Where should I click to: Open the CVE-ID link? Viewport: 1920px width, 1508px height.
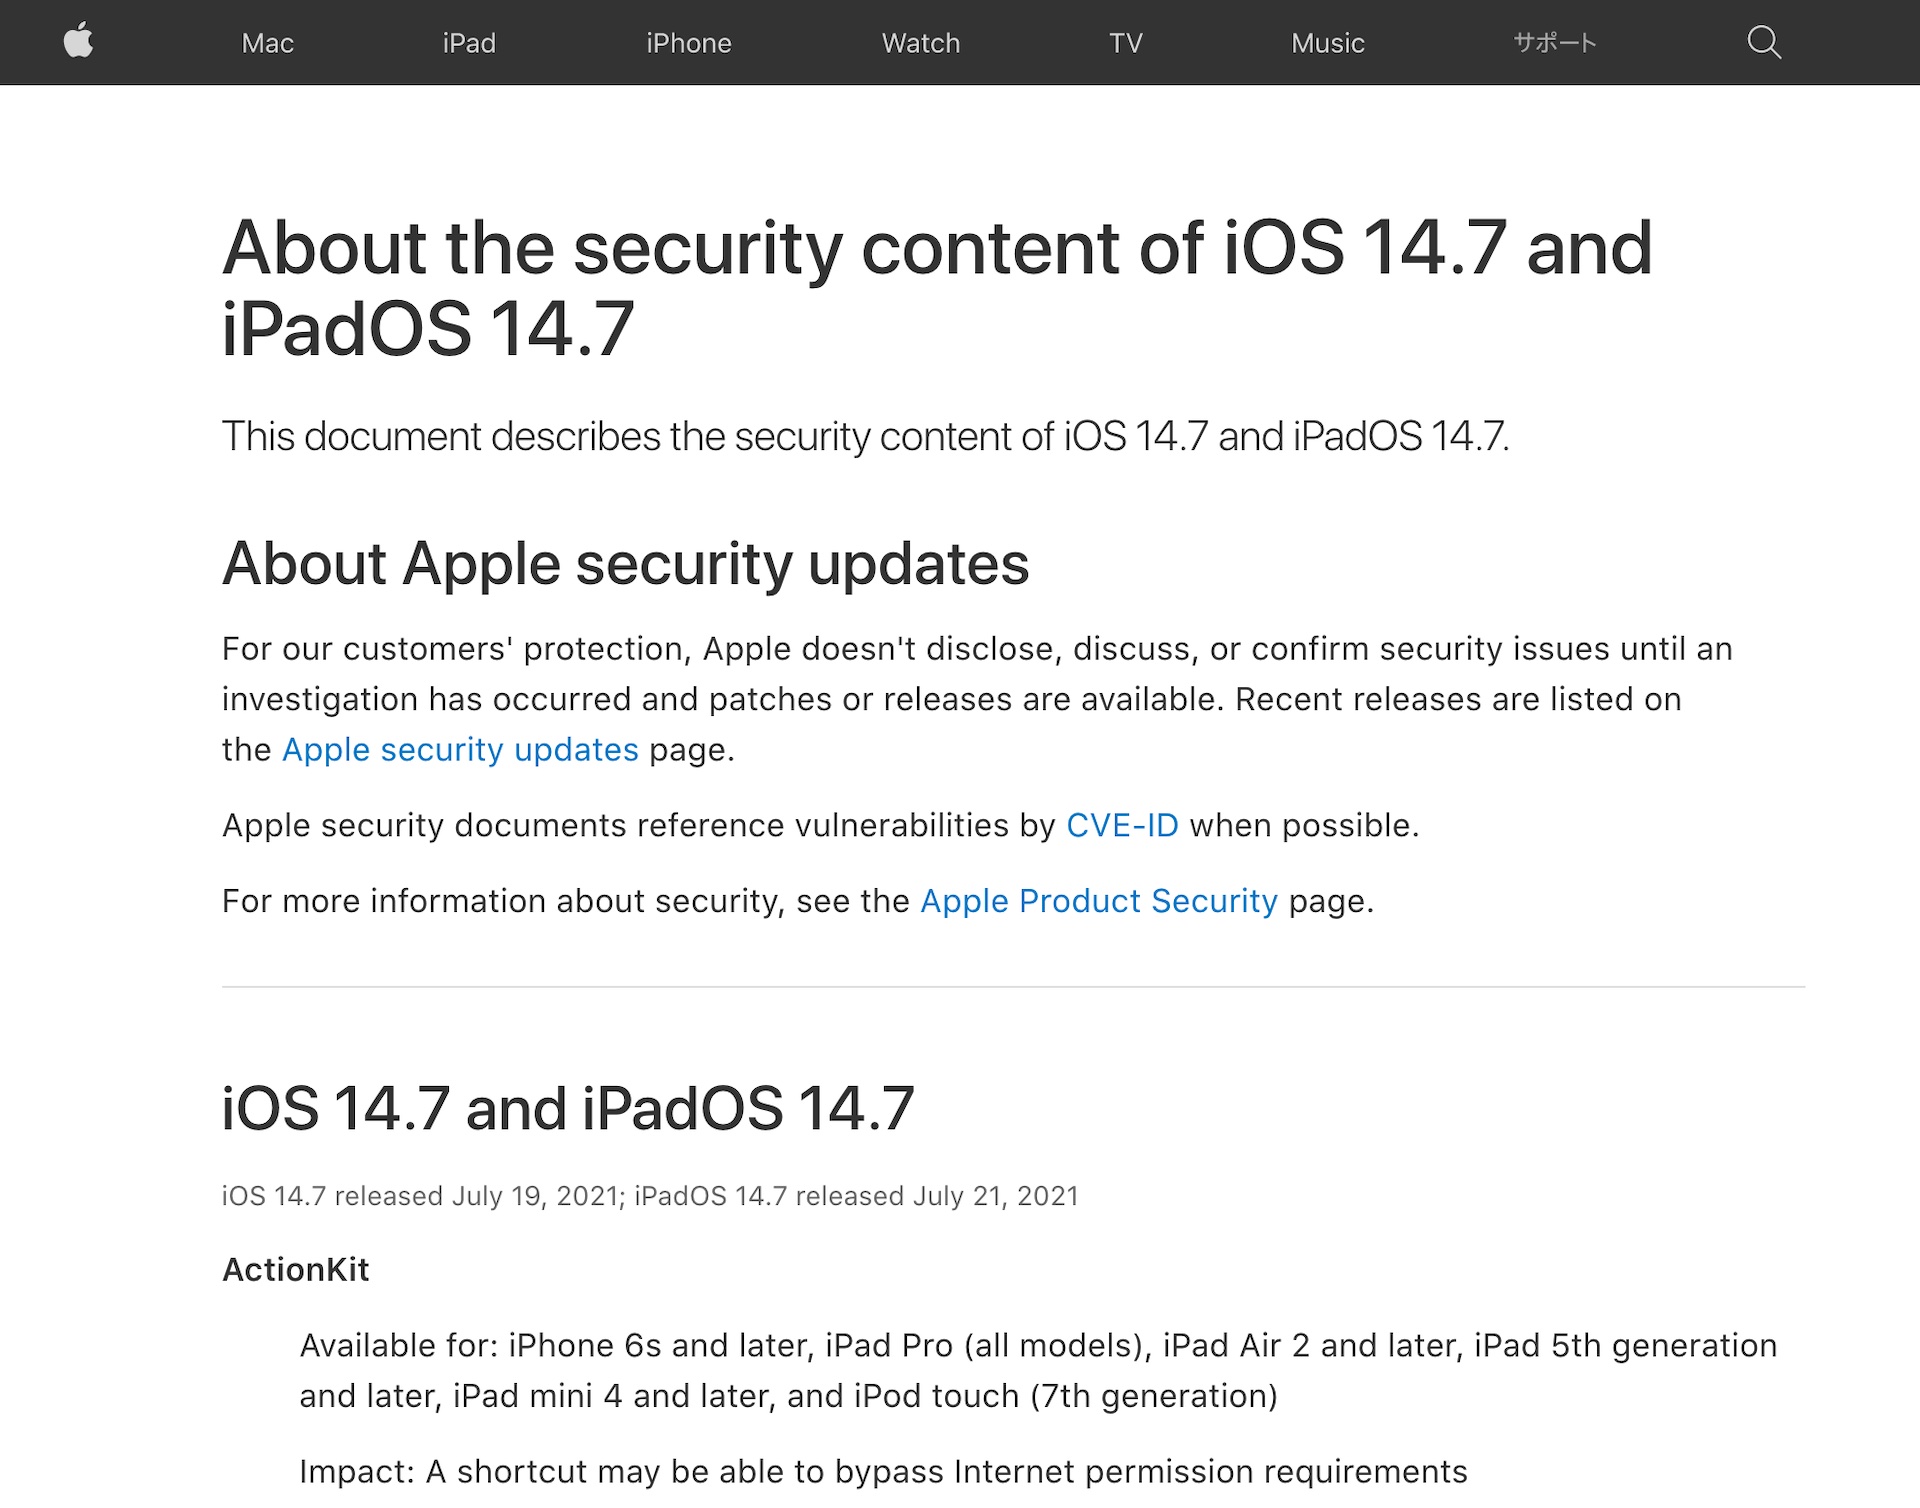point(1122,826)
